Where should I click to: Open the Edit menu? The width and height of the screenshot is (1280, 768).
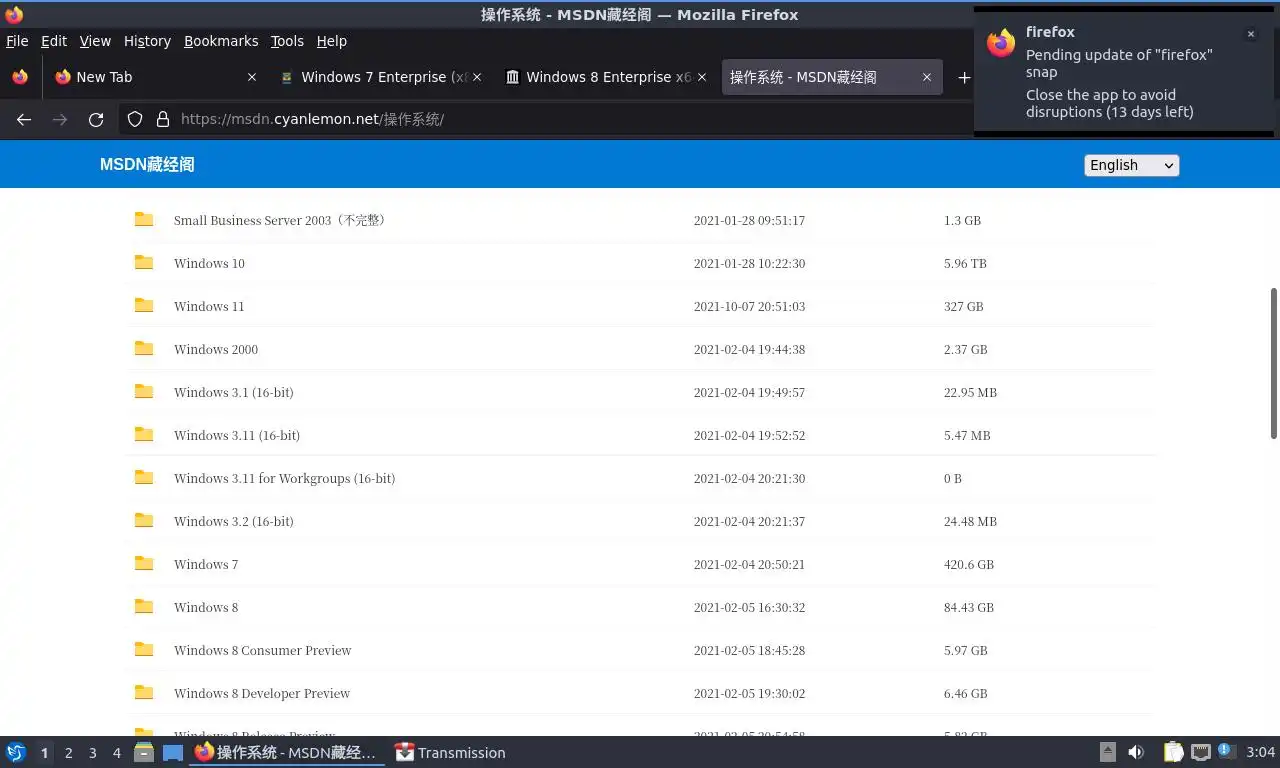tap(54, 41)
